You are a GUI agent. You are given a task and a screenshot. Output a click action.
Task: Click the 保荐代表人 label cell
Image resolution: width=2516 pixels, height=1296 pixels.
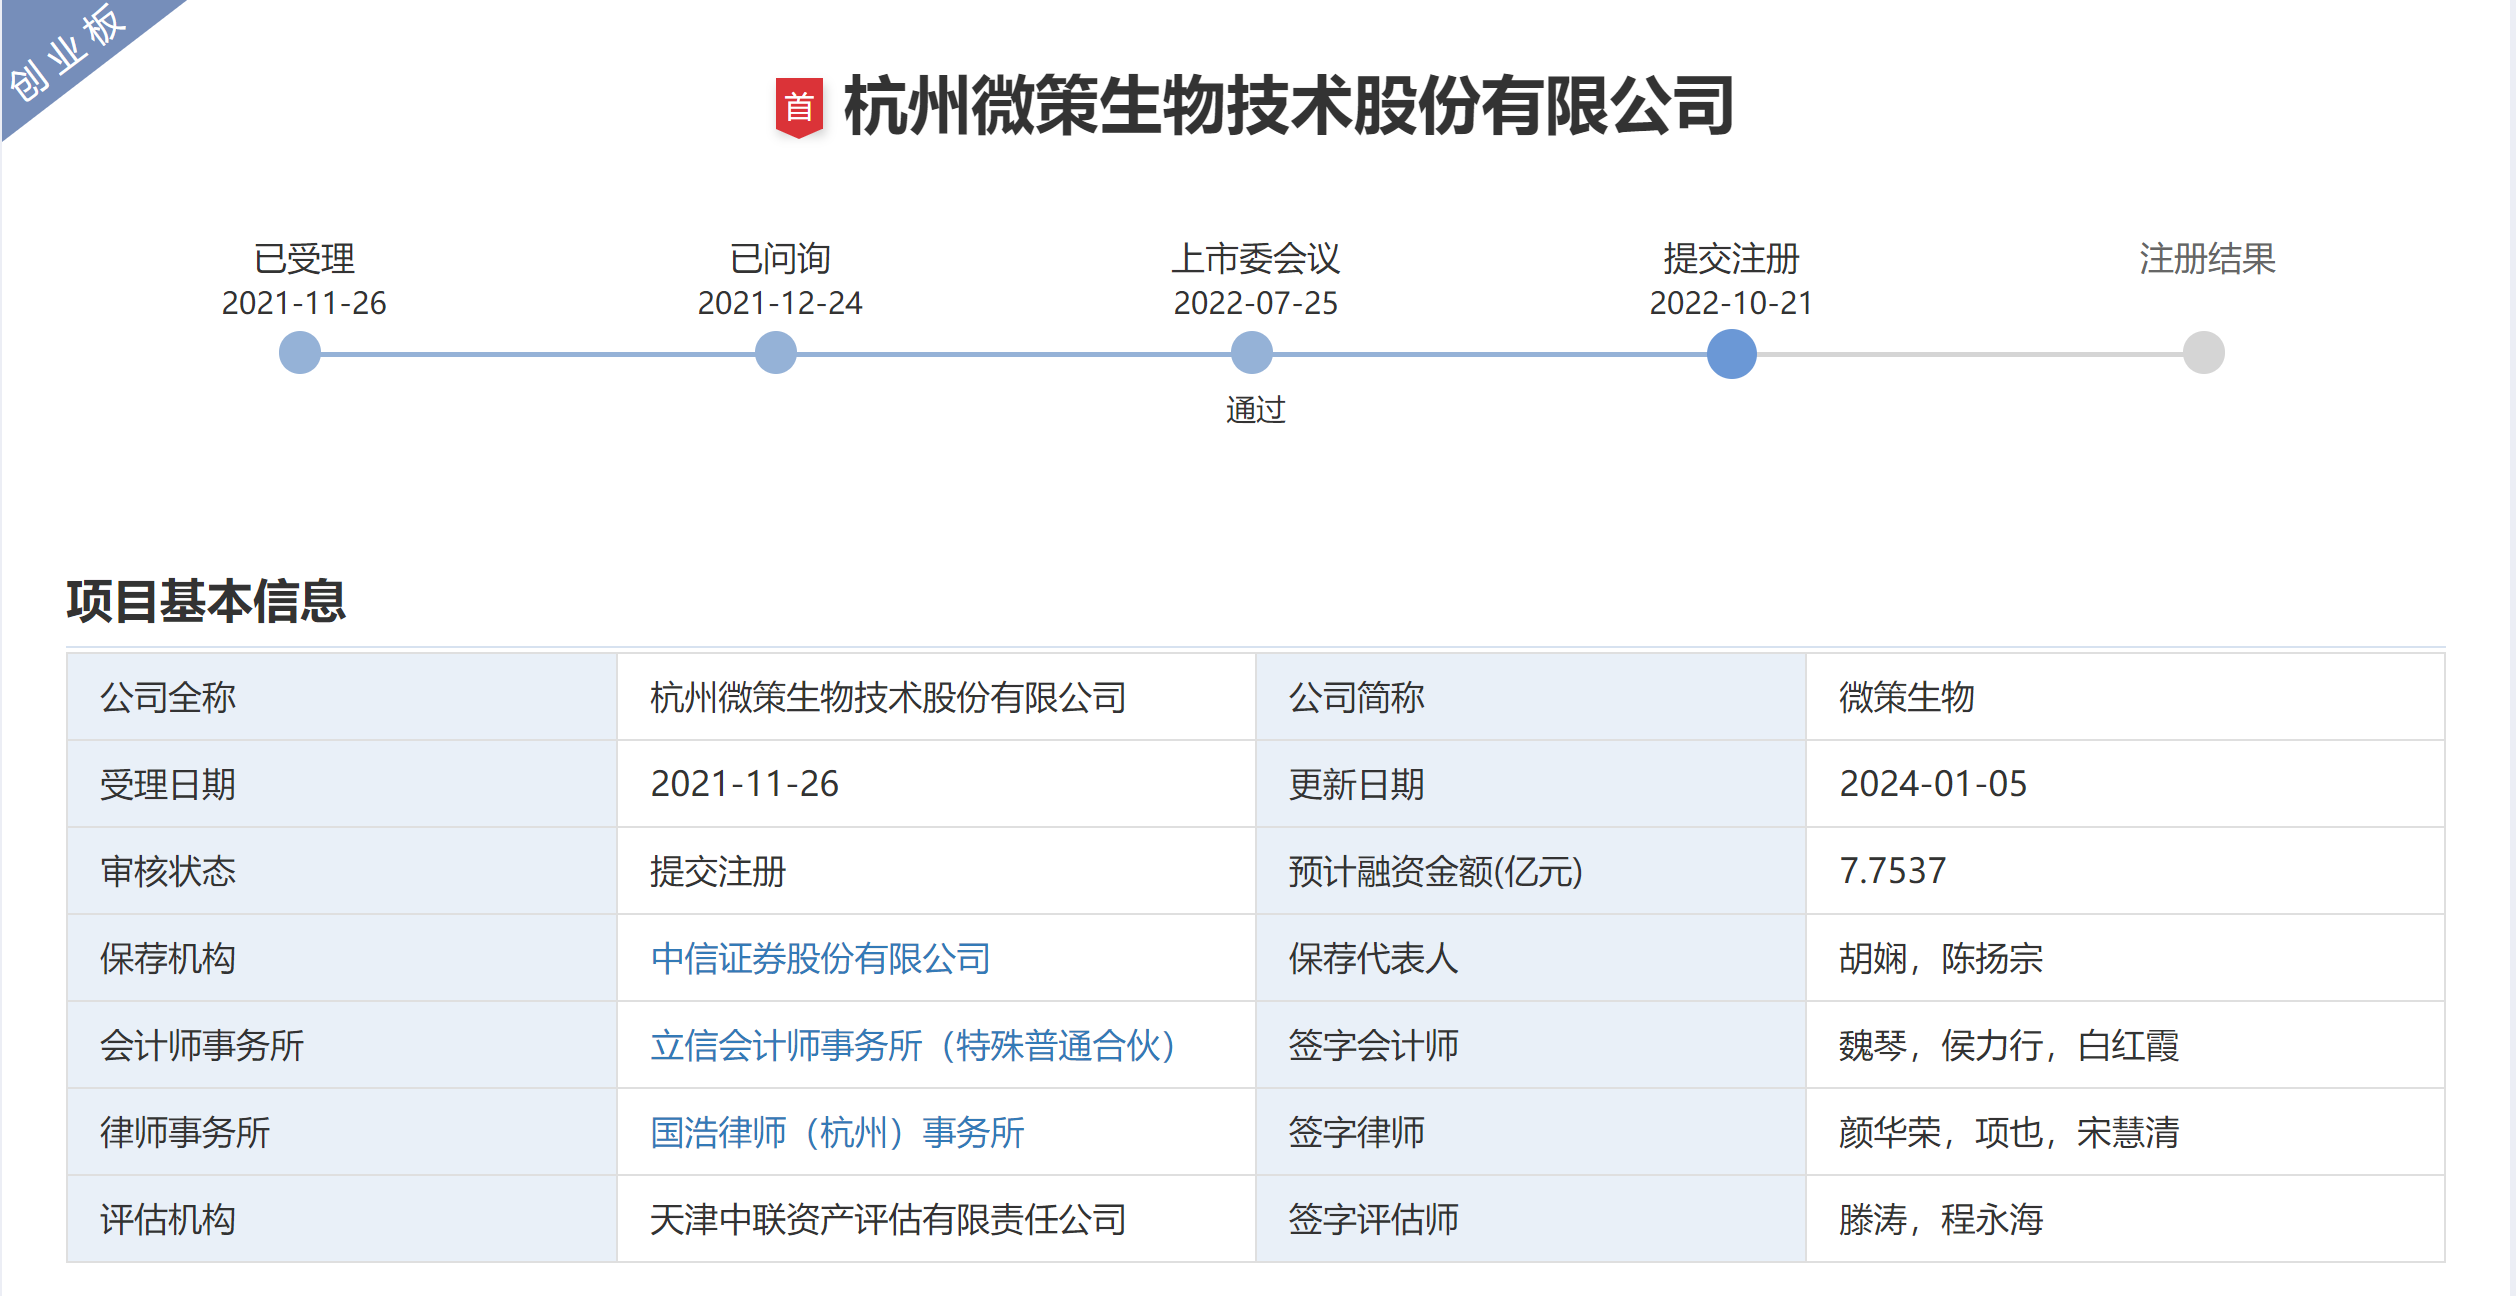pos(1531,958)
